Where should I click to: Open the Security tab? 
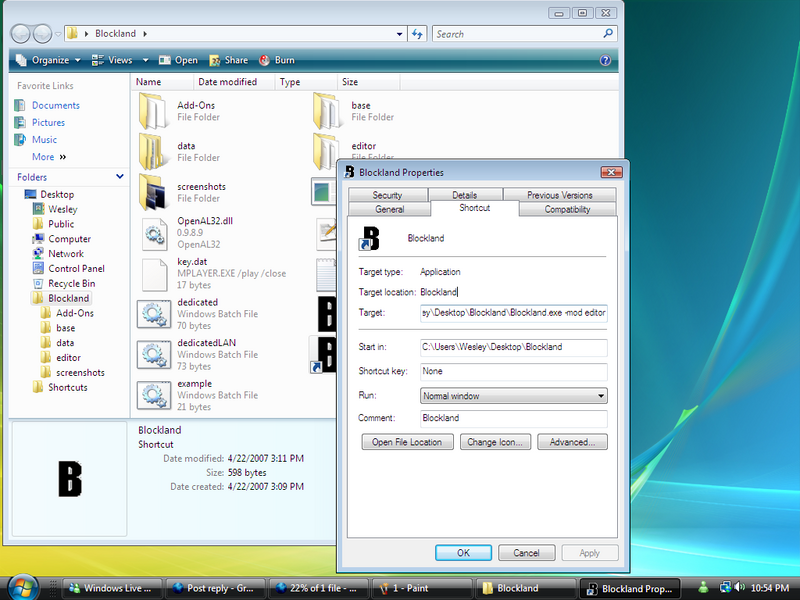(x=387, y=195)
